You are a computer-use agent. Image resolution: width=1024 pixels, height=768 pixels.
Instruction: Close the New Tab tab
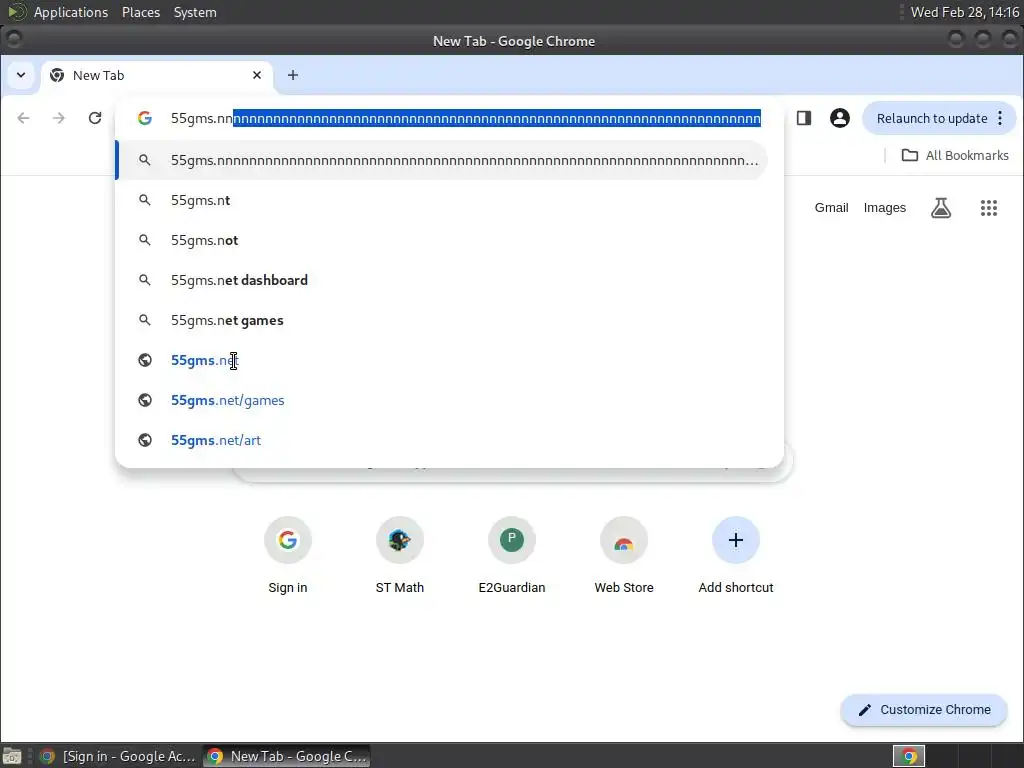point(257,75)
